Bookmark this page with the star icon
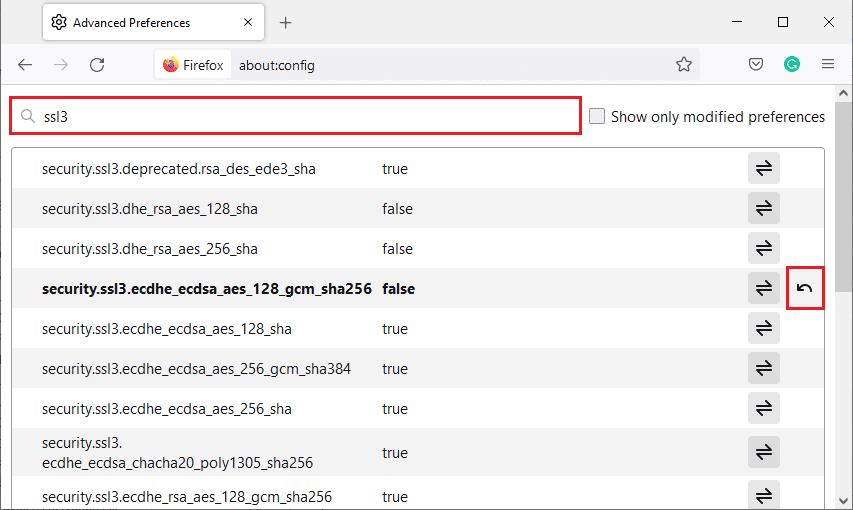This screenshot has height=510, width=853. [x=684, y=64]
